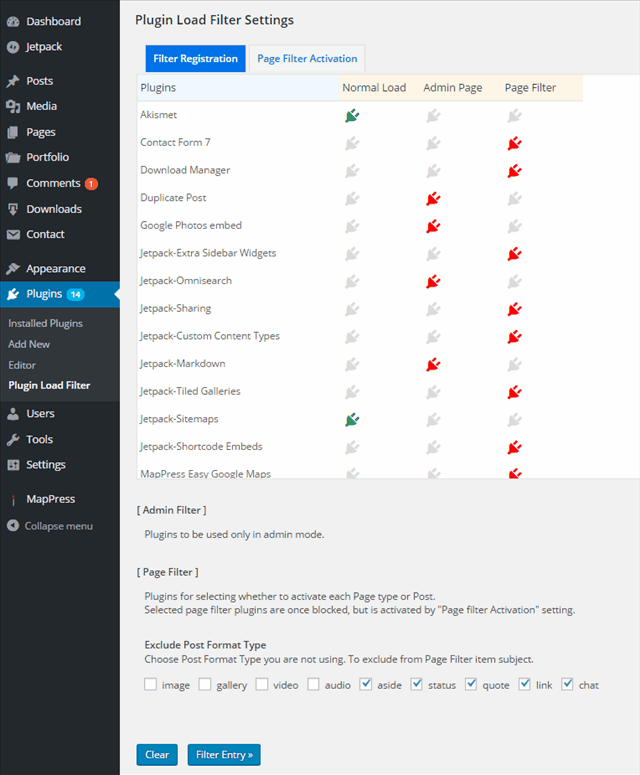Click Jetpack-Shortcode Embeds Normal Load plug

(352, 448)
